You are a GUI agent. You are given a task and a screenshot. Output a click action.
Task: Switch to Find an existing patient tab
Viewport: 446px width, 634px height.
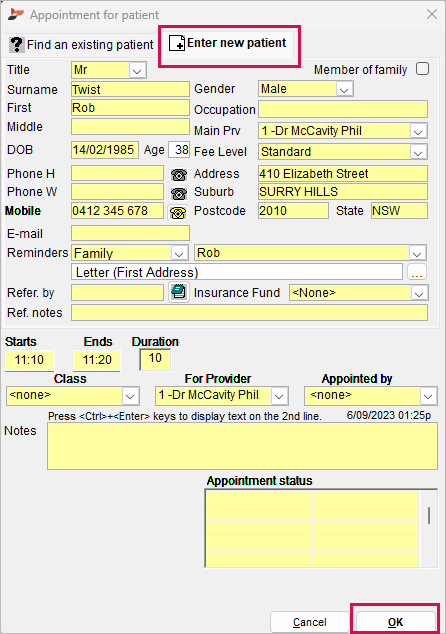pyautogui.click(x=81, y=44)
